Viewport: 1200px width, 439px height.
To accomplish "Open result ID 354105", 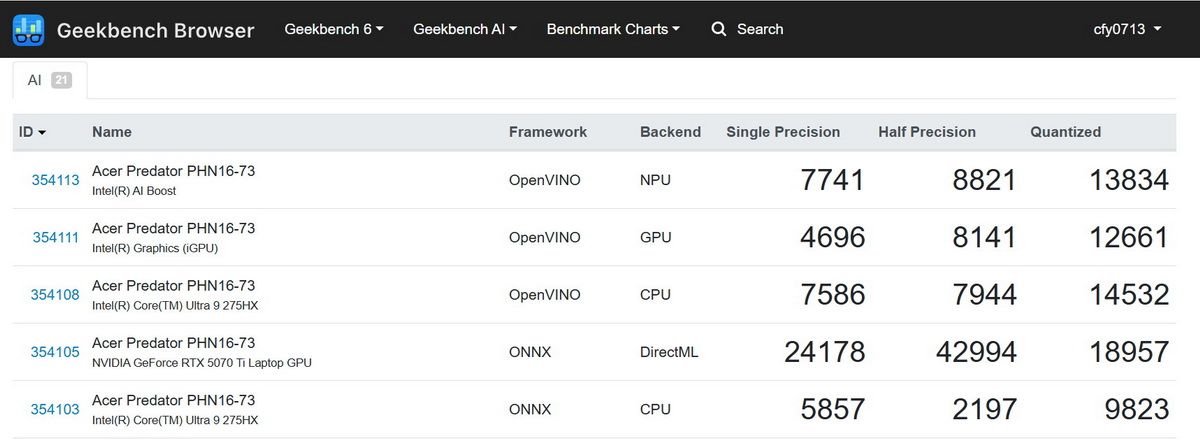I will [x=55, y=352].
